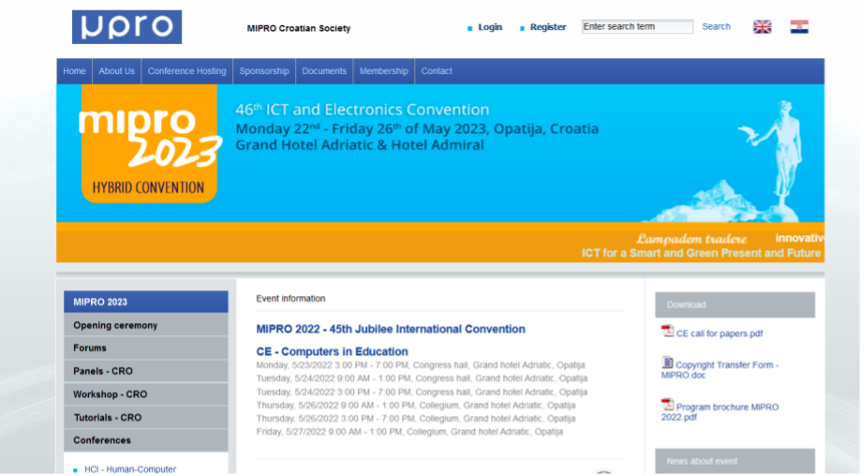Click the MIPRO logo in header

(126, 27)
